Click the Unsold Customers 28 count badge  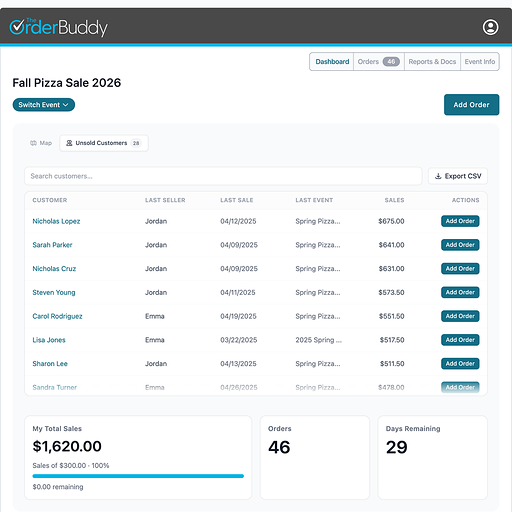(x=136, y=143)
